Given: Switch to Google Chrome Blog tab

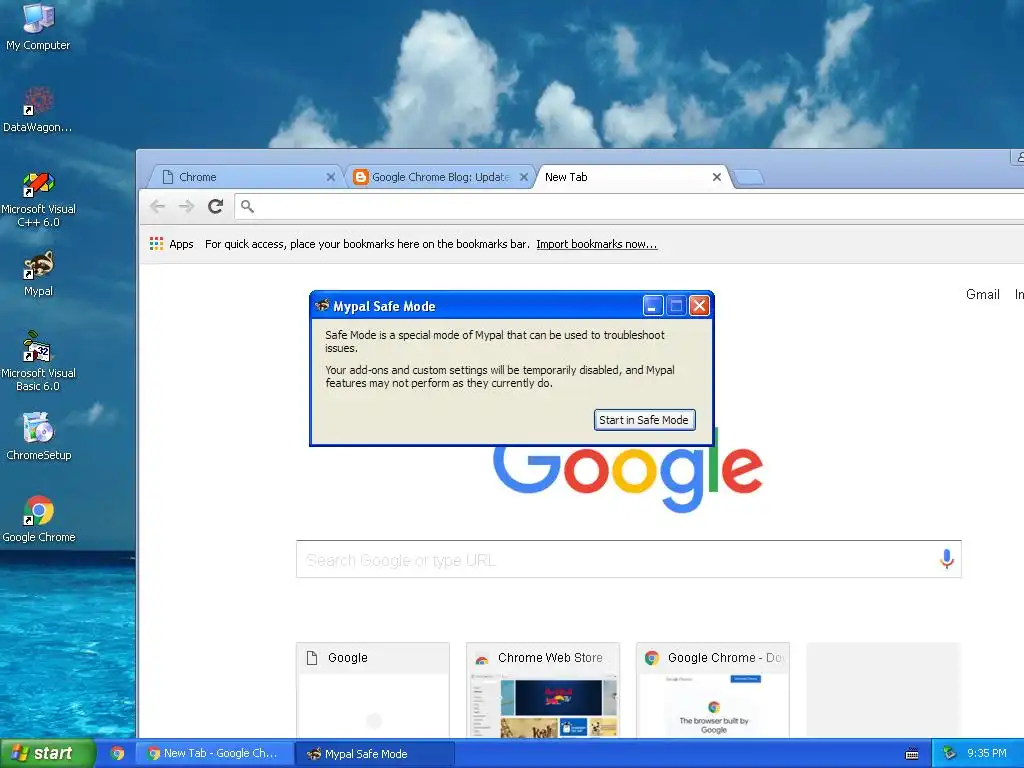Looking at the screenshot, I should coord(440,177).
